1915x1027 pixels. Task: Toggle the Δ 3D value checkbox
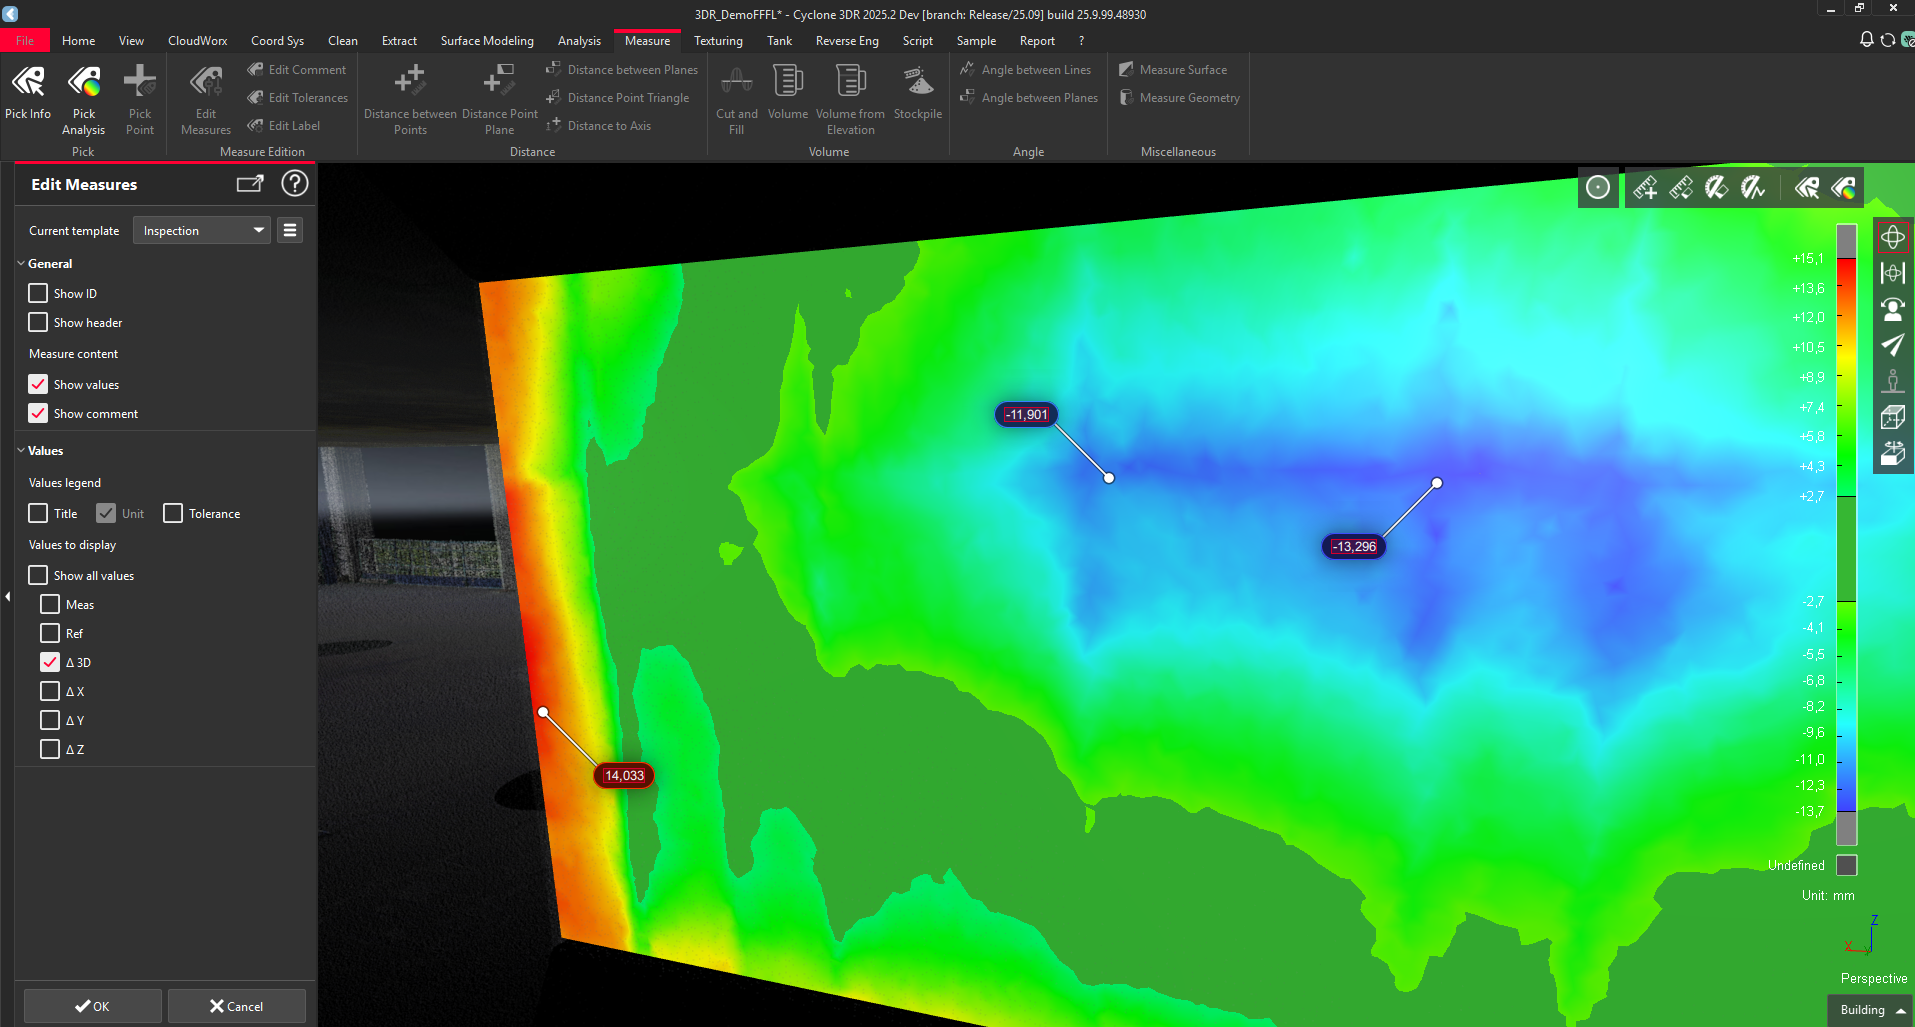50,662
